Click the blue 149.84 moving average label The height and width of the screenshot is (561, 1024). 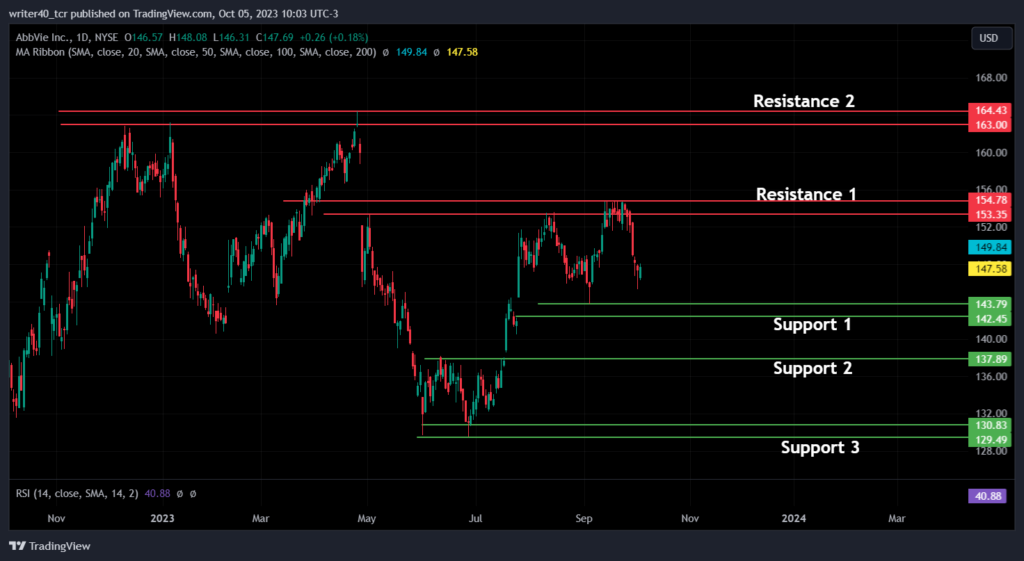tap(990, 247)
